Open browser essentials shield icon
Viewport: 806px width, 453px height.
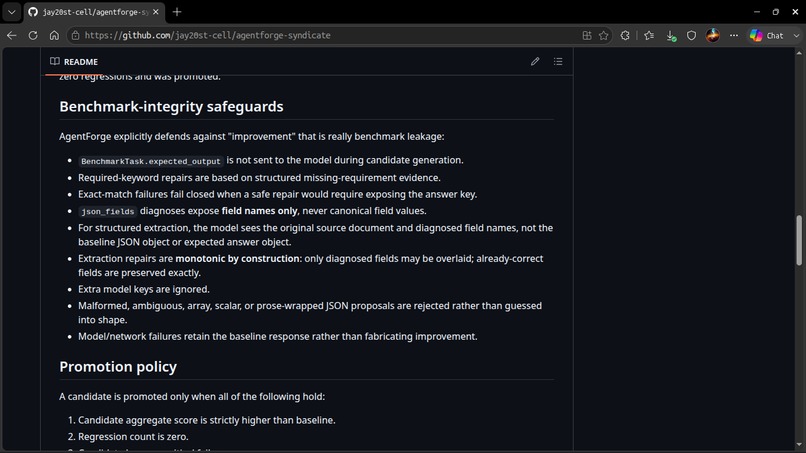point(691,35)
